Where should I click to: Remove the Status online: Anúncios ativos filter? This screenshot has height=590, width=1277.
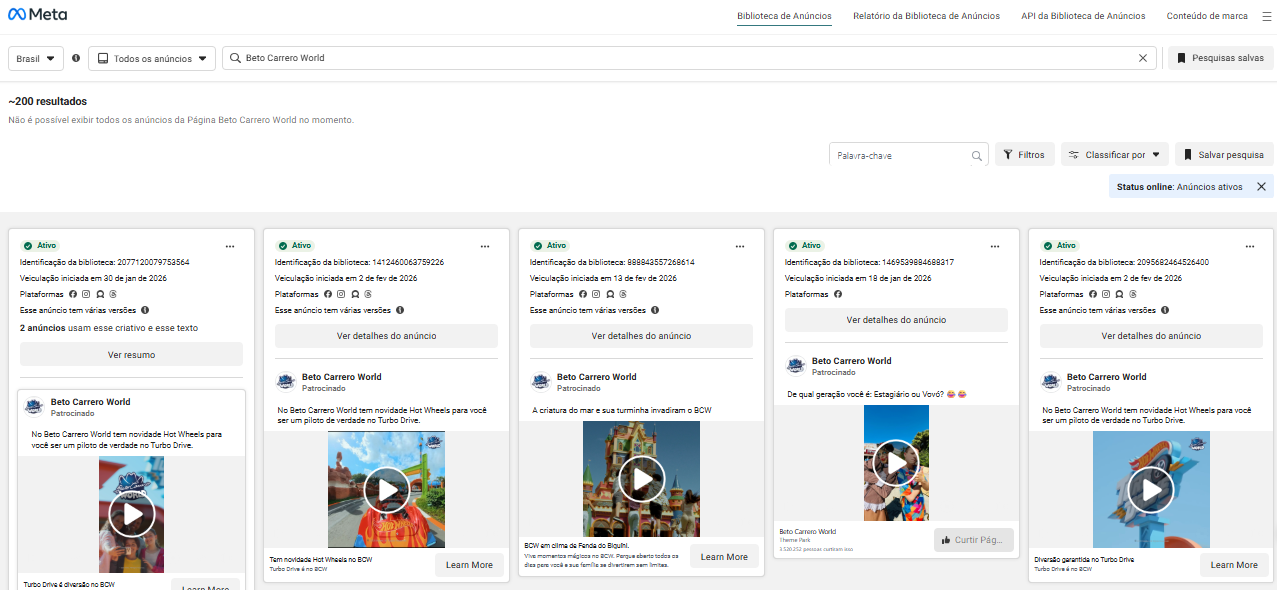point(1261,187)
